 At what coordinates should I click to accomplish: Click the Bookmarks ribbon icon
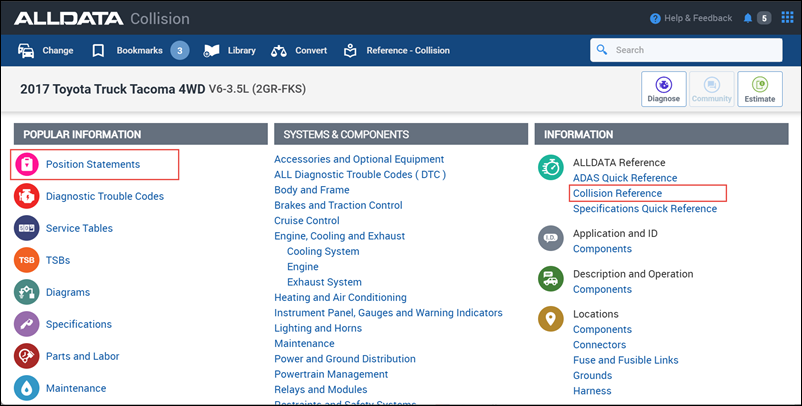click(x=98, y=51)
